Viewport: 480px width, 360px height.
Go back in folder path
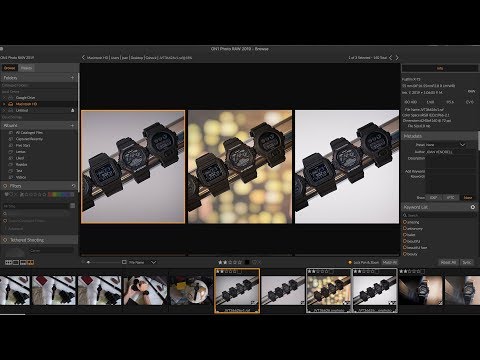83,58
